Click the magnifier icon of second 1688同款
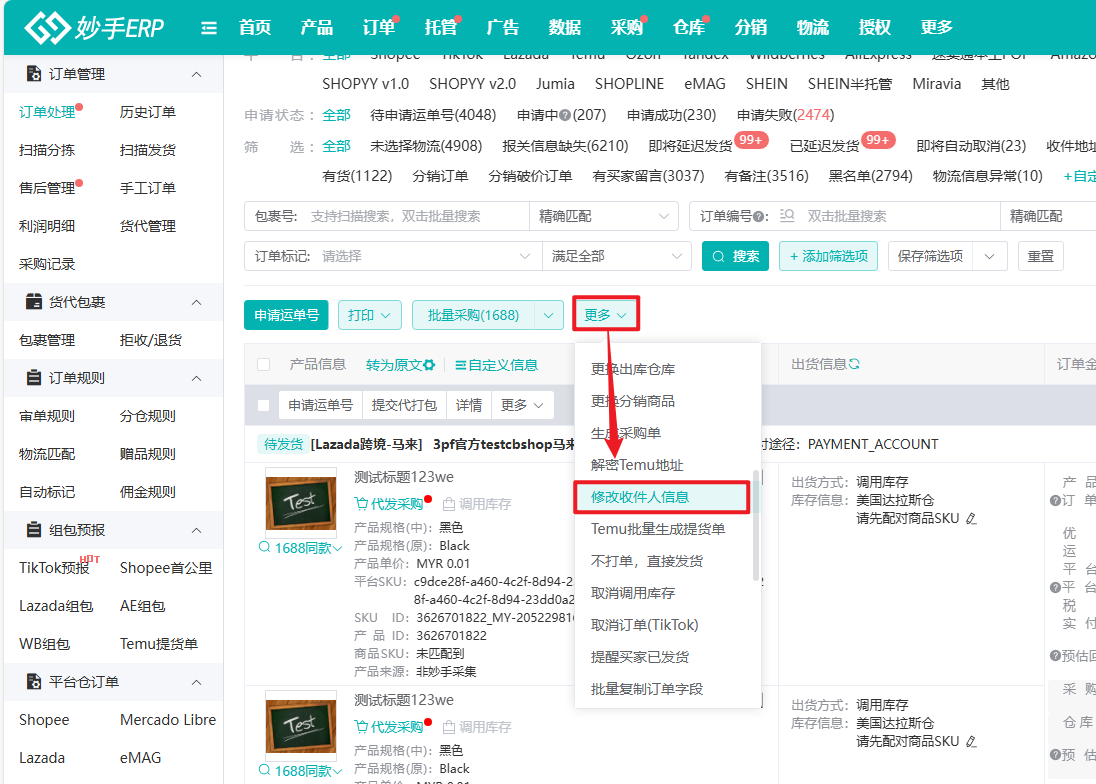Screen dimensions: 1096x784 point(264,770)
